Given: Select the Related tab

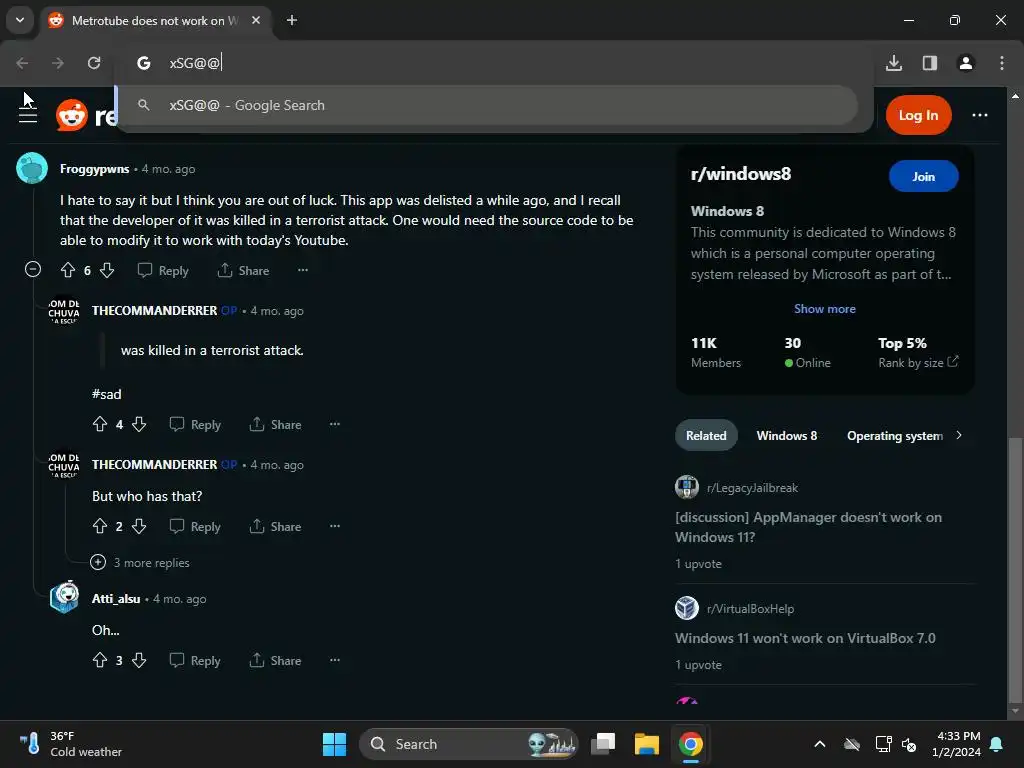Looking at the screenshot, I should tap(706, 436).
